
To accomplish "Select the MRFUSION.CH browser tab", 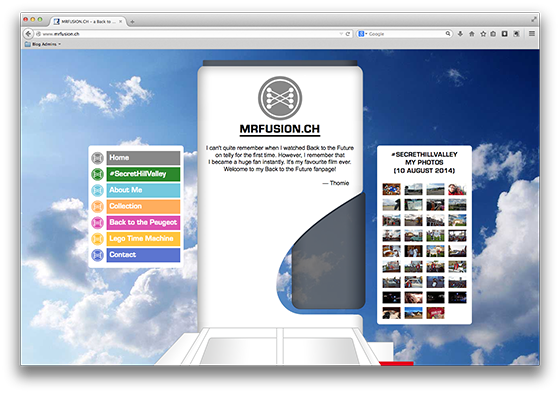I will click(x=88, y=21).
